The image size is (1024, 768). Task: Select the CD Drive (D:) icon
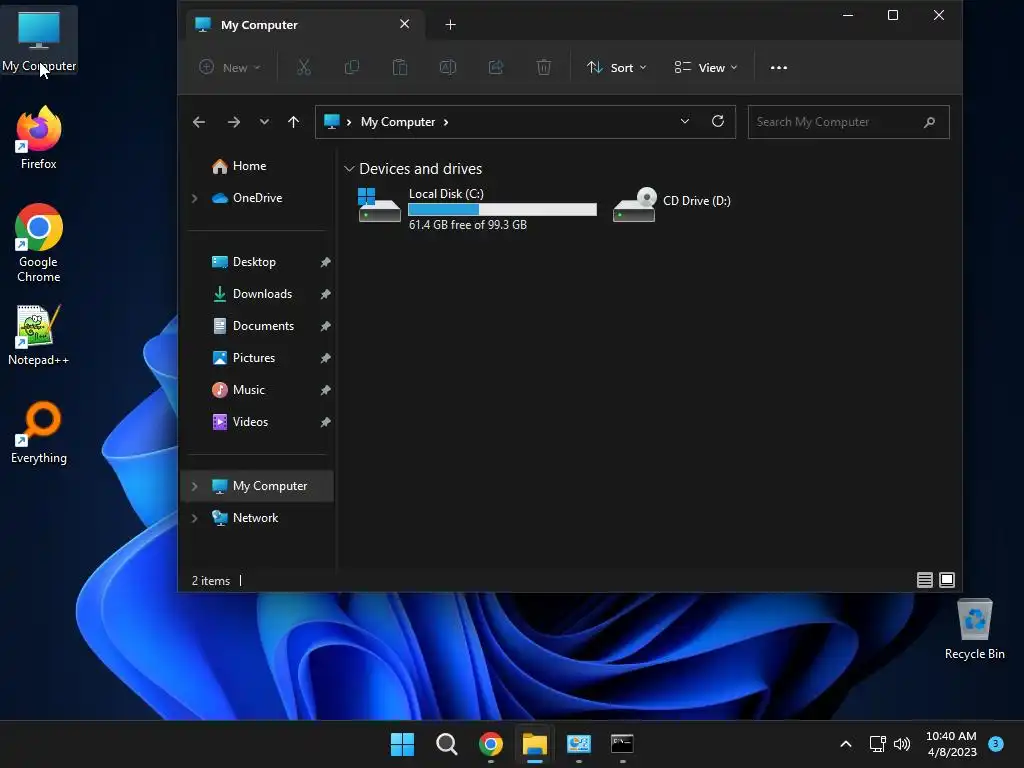(x=671, y=204)
